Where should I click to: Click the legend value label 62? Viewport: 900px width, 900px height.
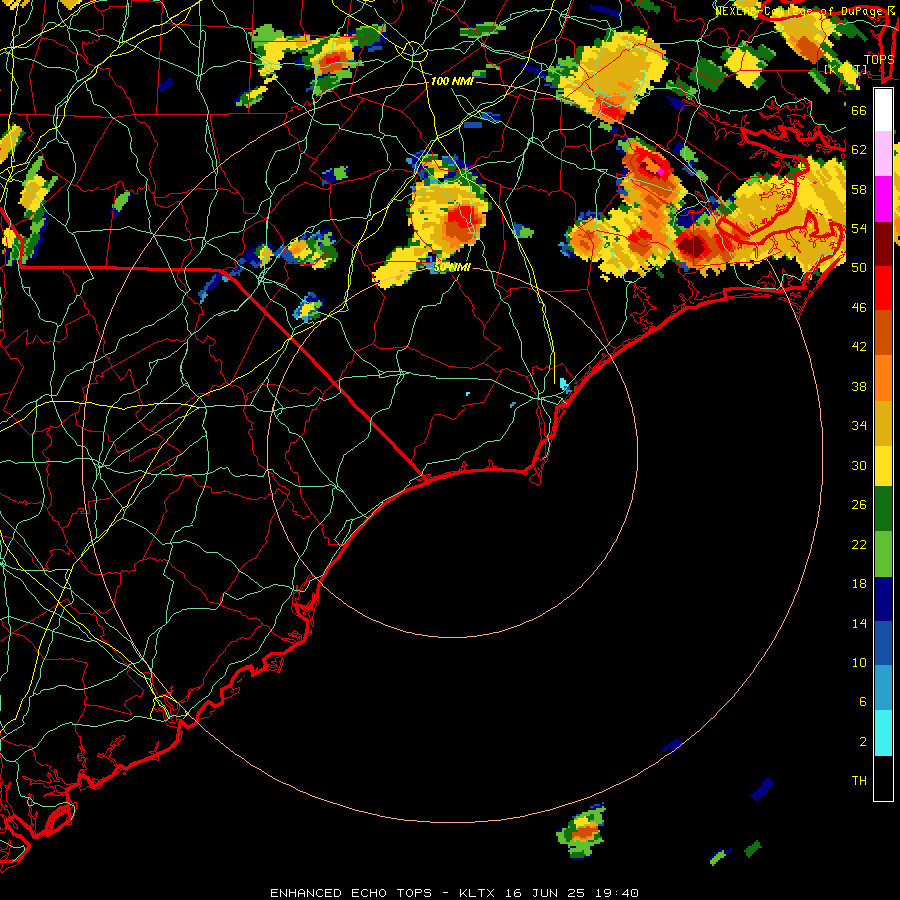pos(859,149)
